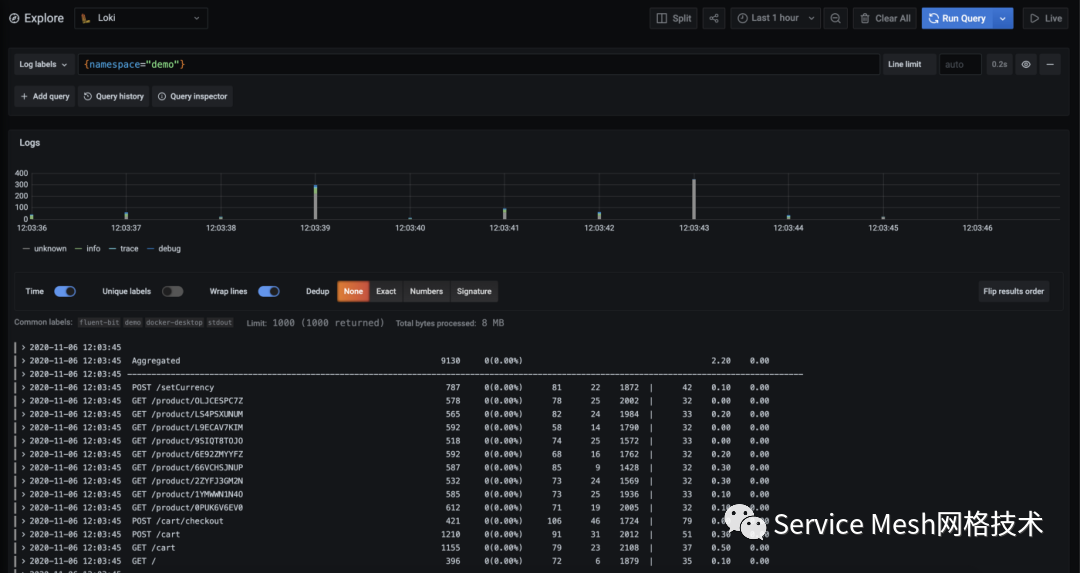Click the GET /cart log text

tap(154, 548)
